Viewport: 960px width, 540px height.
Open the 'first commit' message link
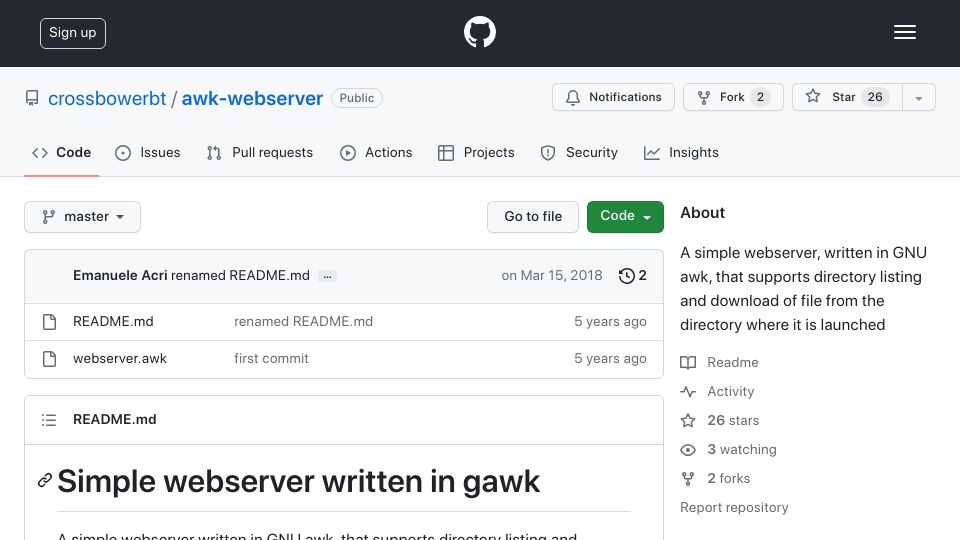click(271, 359)
